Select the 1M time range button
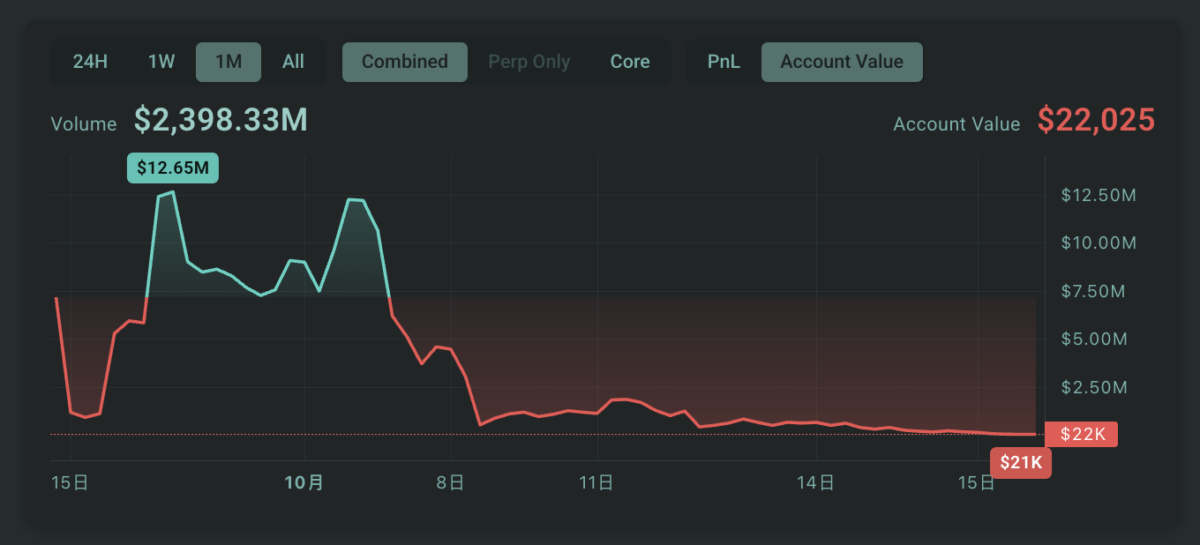The image size is (1200, 545). [x=229, y=61]
